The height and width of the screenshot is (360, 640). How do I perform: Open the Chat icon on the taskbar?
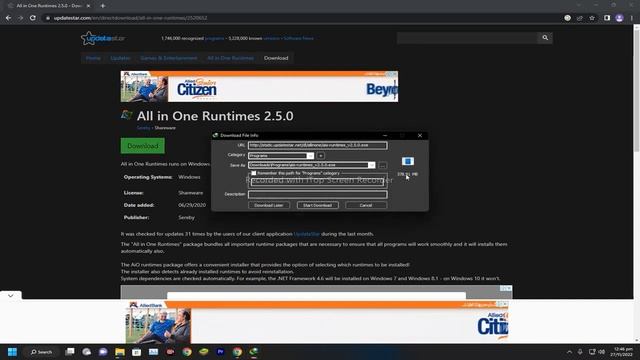103,352
